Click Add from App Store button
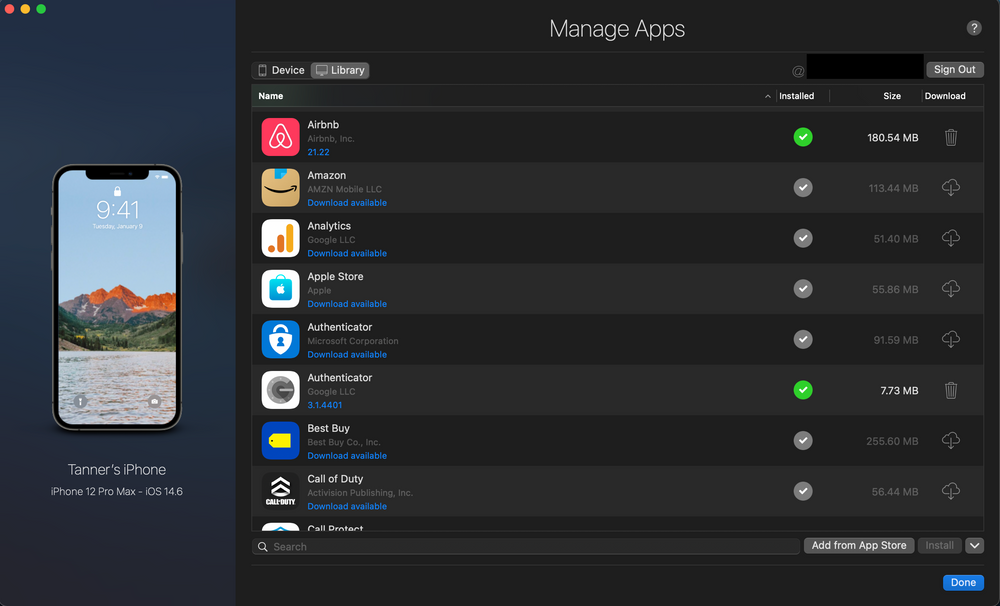 coord(859,545)
